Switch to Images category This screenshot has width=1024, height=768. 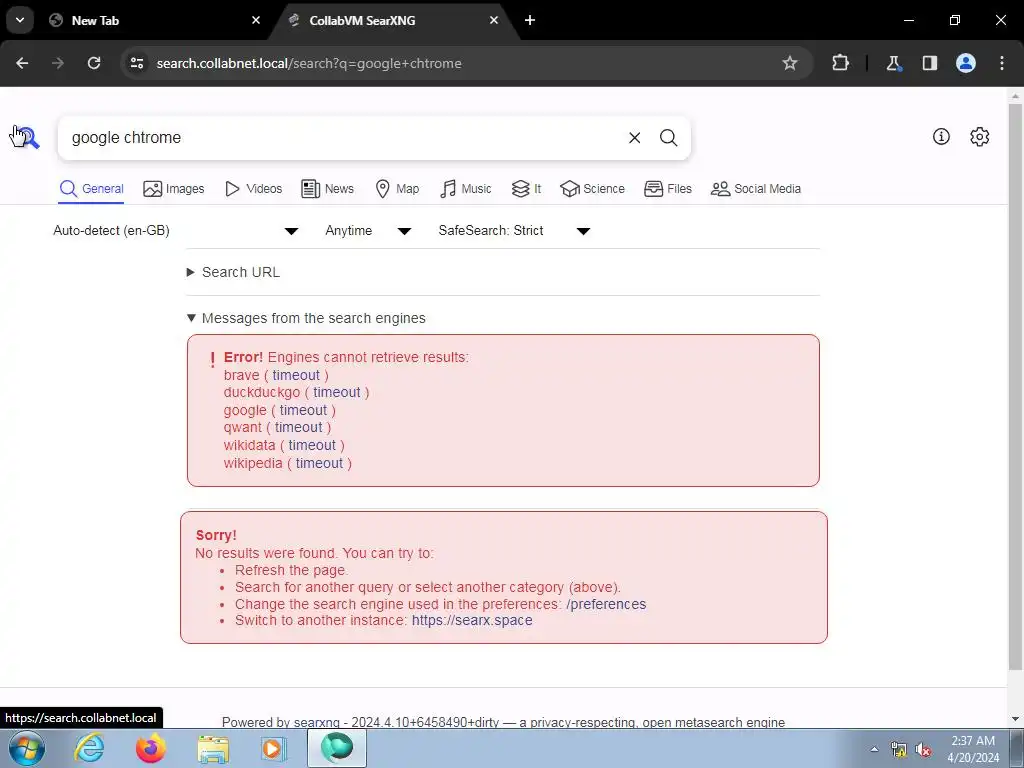(174, 189)
